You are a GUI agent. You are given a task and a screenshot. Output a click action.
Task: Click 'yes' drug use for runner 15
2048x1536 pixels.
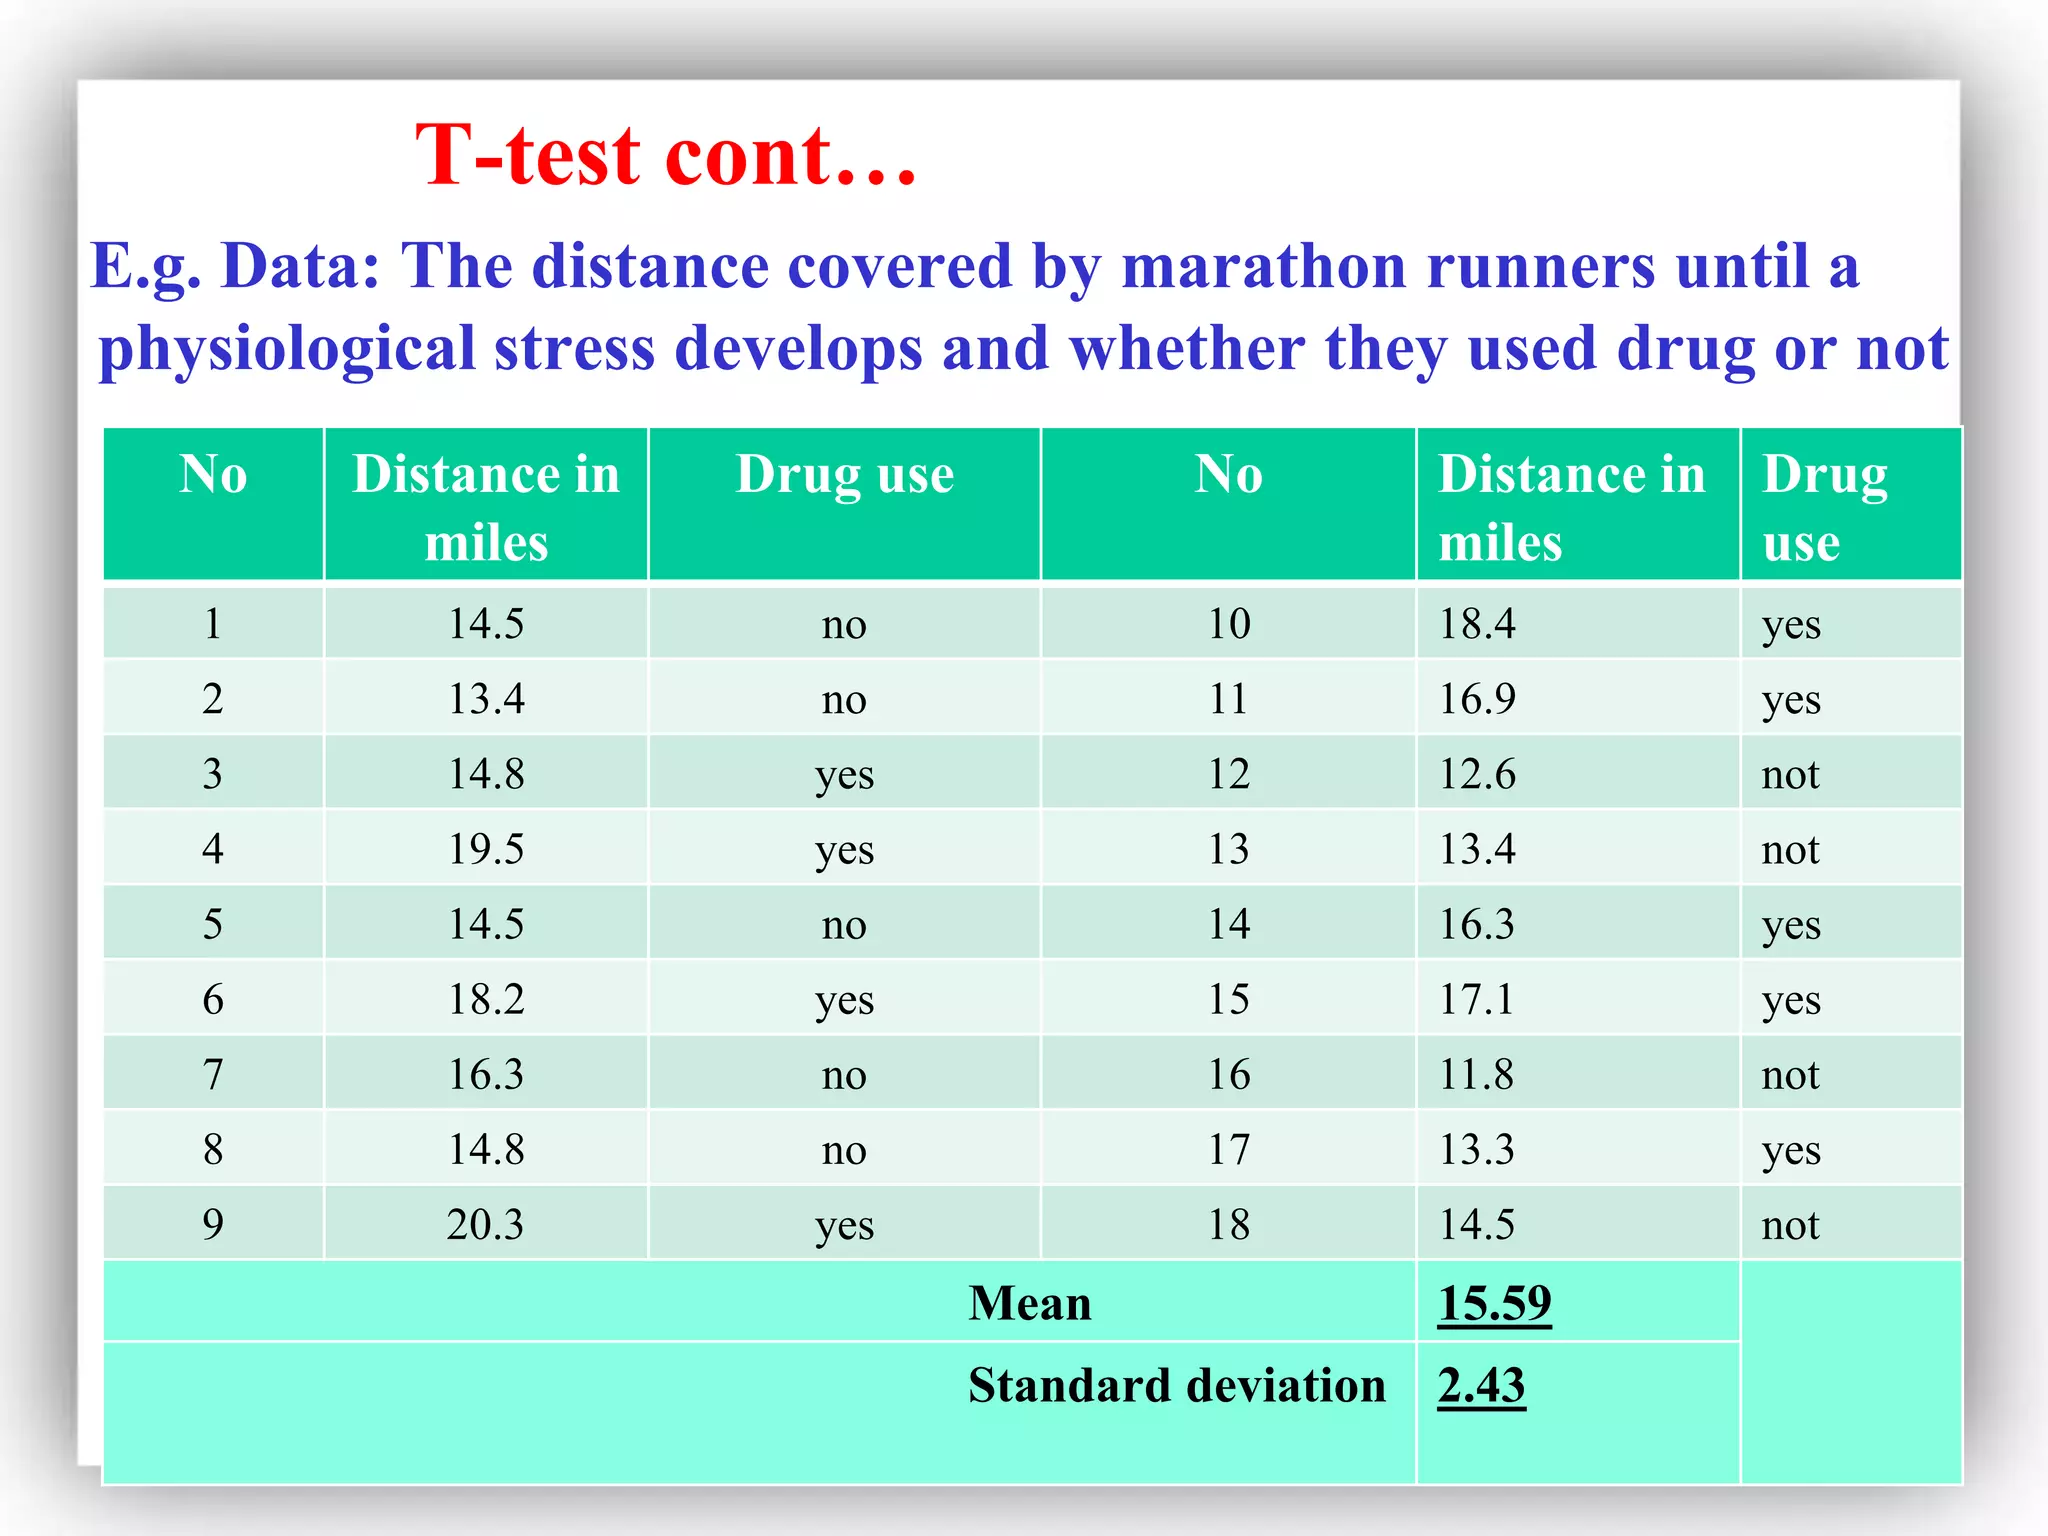coord(1791,1003)
